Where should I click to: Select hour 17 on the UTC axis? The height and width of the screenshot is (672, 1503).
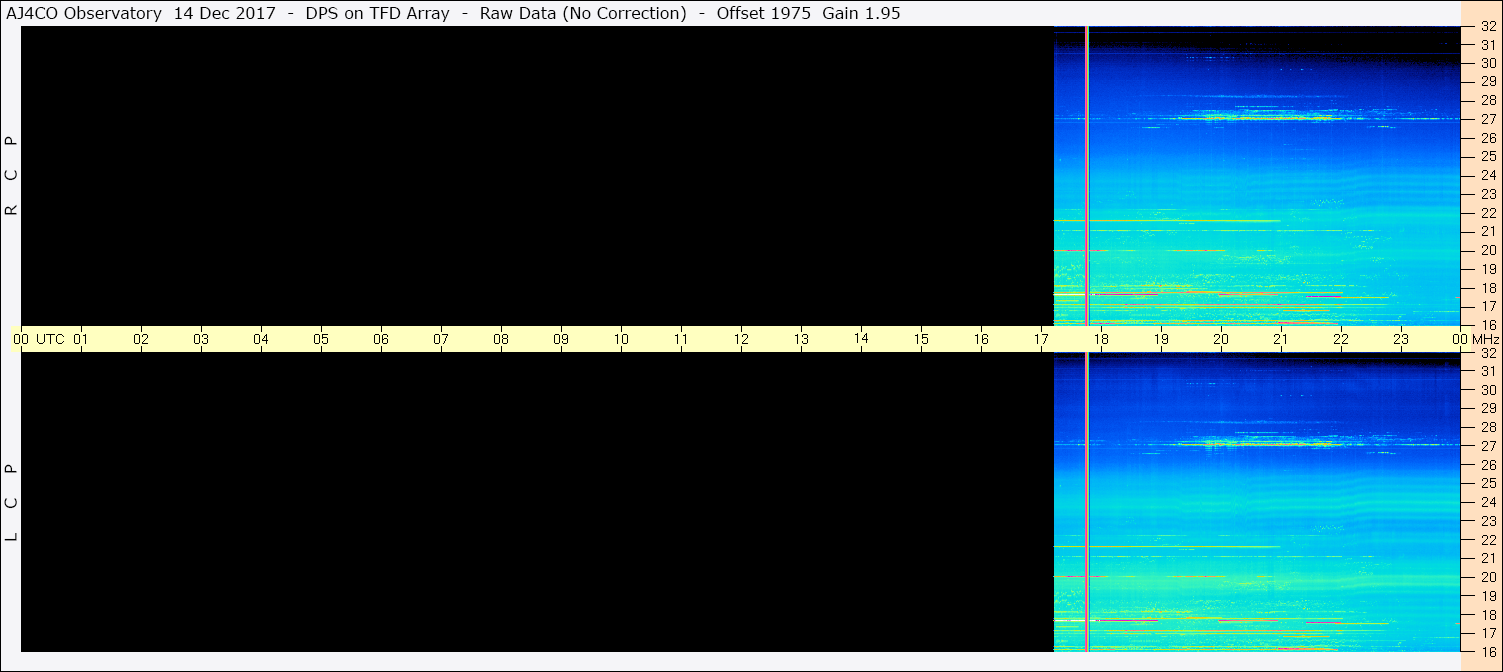coord(1041,339)
